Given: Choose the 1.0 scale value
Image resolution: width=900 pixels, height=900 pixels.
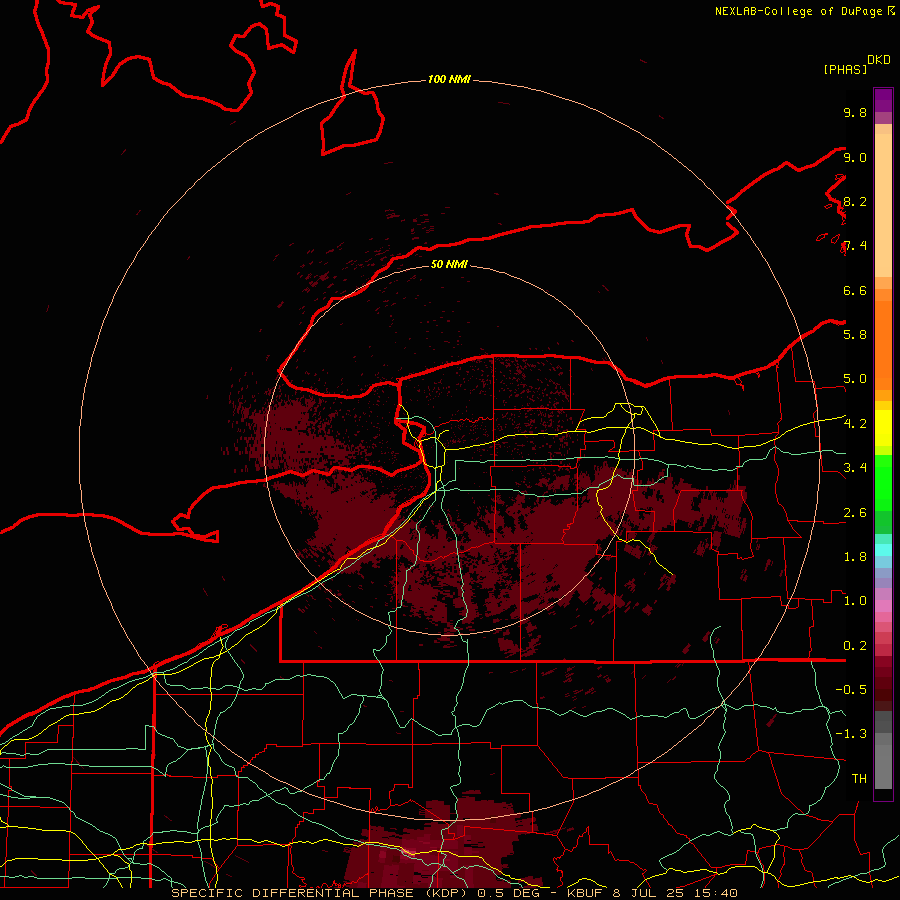Looking at the screenshot, I should [x=855, y=601].
